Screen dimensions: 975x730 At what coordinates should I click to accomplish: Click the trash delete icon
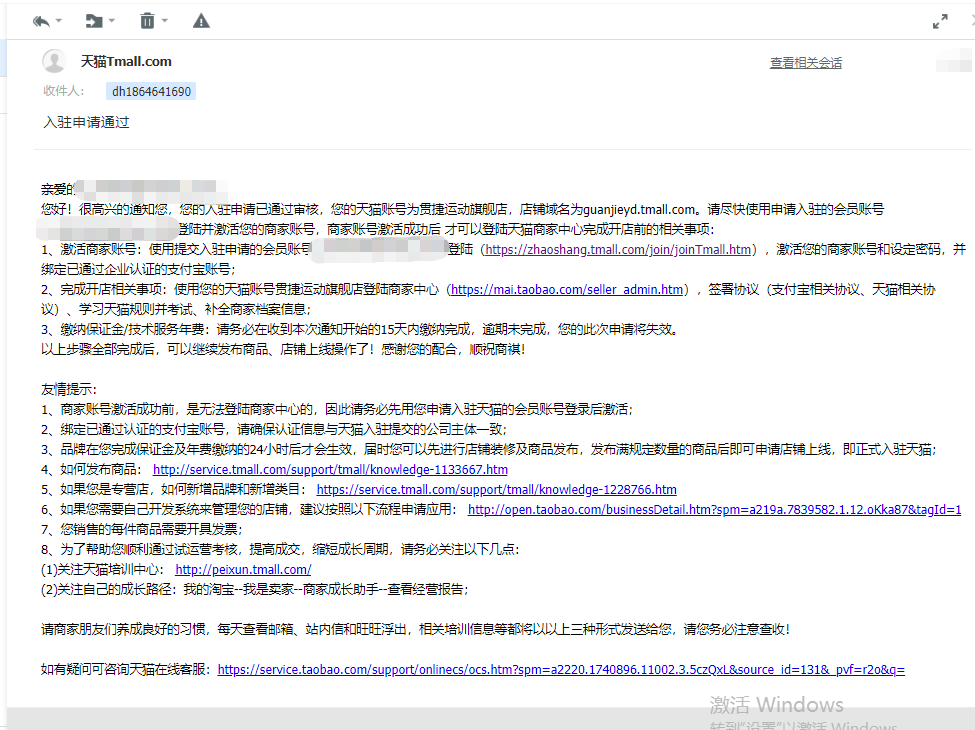147,21
